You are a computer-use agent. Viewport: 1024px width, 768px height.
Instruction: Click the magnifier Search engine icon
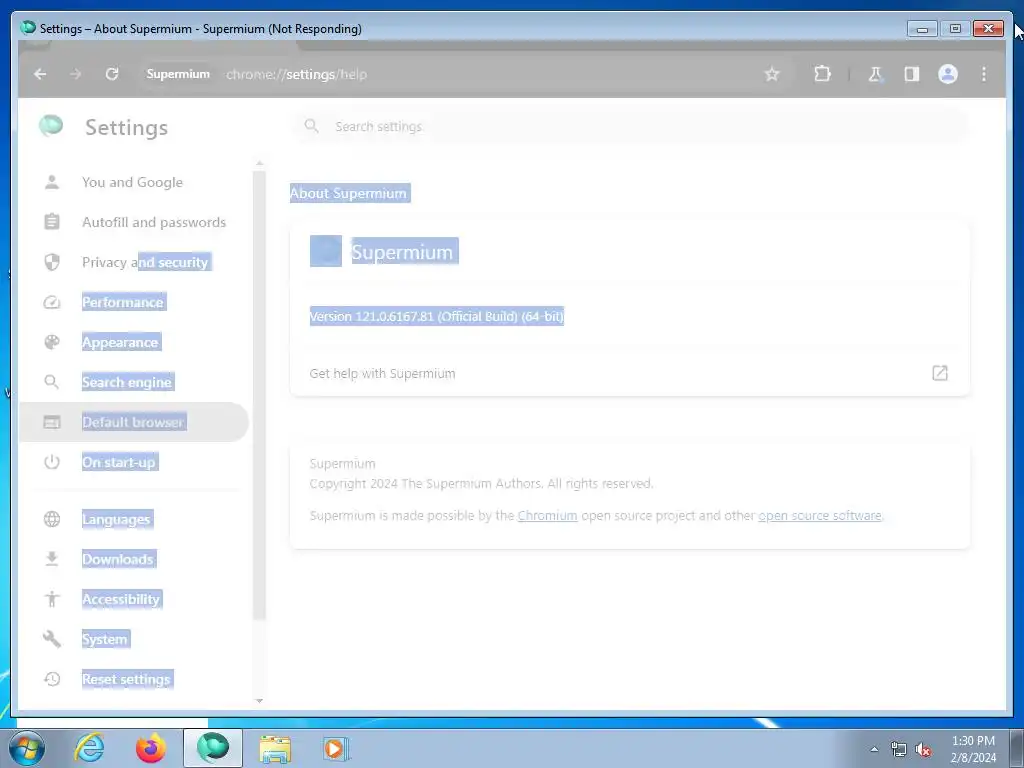click(52, 382)
